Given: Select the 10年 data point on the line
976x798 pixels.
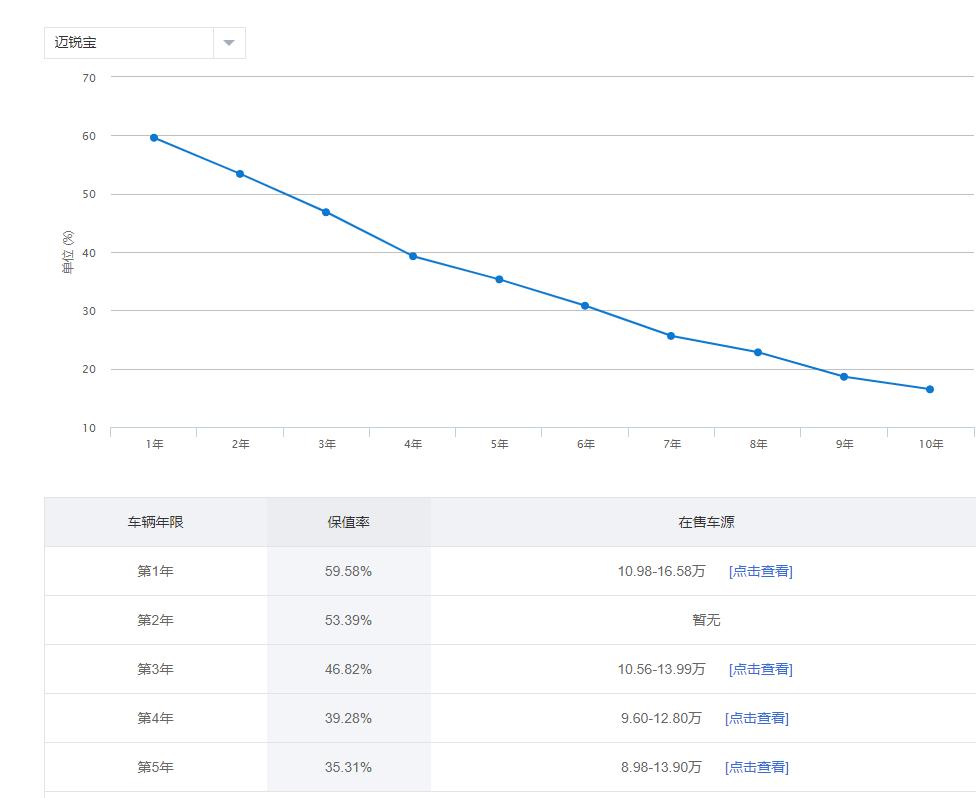Looking at the screenshot, I should coord(930,389).
